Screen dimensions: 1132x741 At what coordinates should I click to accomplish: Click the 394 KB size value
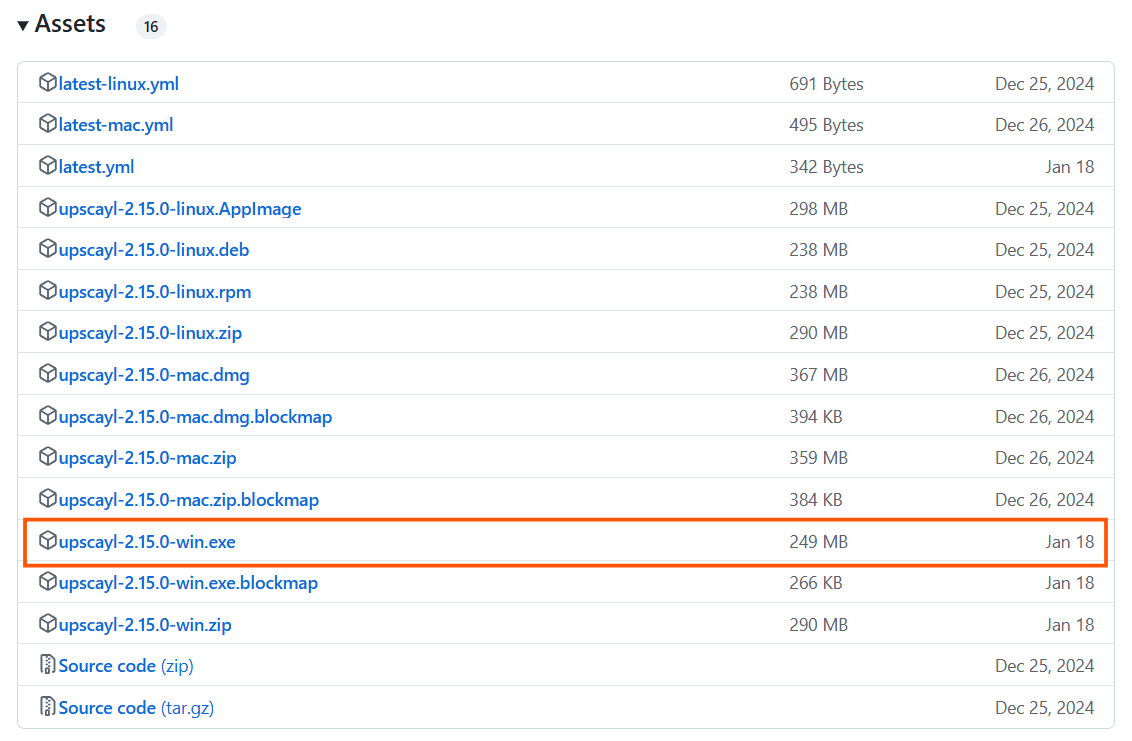(x=815, y=417)
